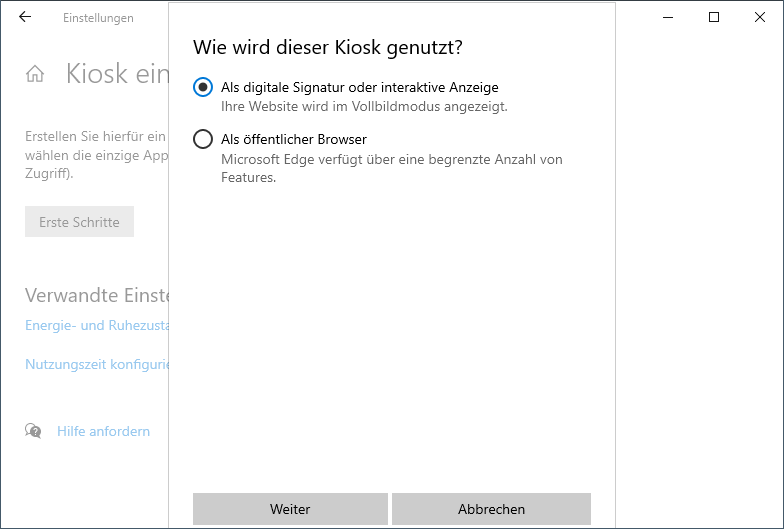
Task: Click the Microsoft Edge limited features description
Action: pyautogui.click(x=391, y=168)
